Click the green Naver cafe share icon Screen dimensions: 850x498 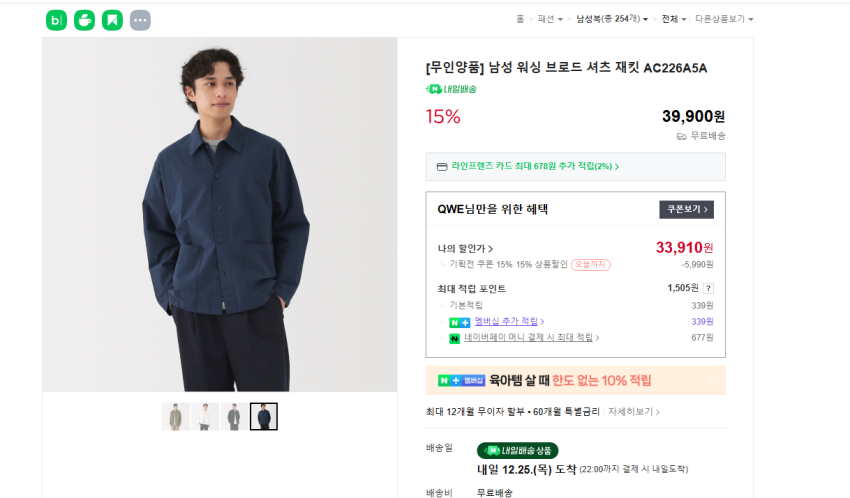pyautogui.click(x=84, y=20)
